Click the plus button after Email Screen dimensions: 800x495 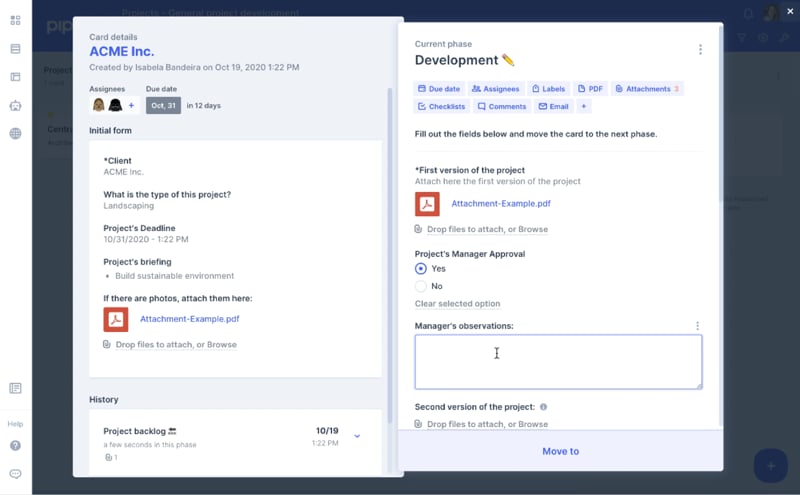click(x=584, y=106)
